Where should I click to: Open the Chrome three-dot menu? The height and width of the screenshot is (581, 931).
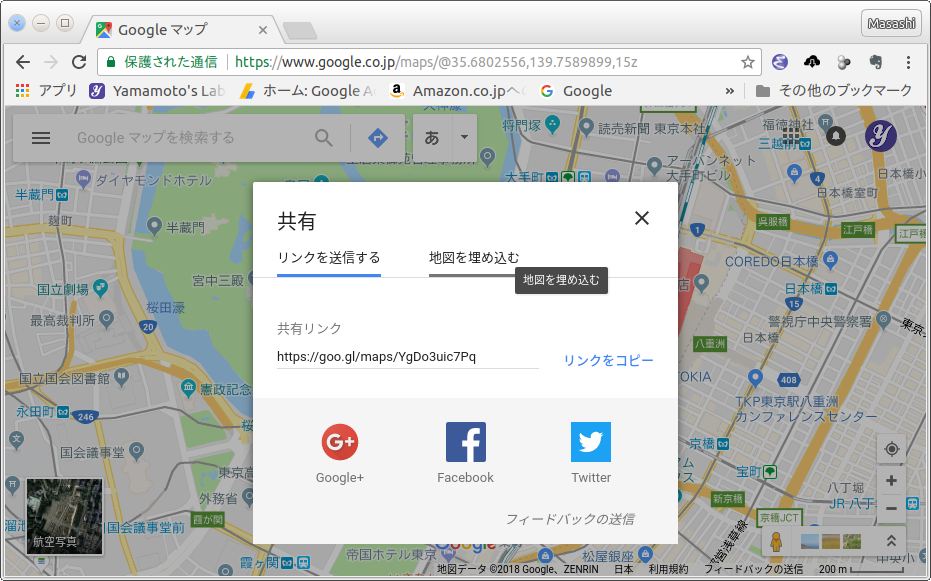coord(908,62)
